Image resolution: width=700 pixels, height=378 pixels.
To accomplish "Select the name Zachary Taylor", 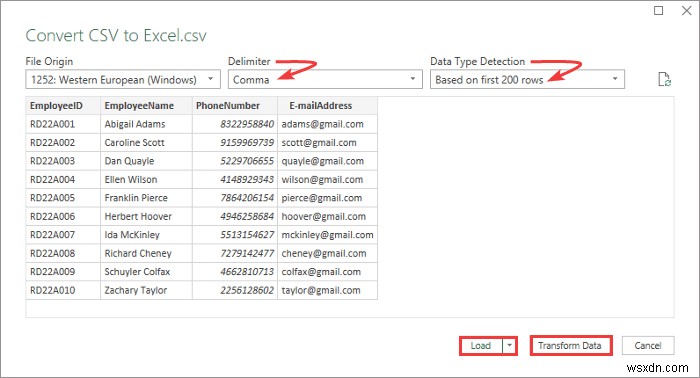I will point(136,290).
